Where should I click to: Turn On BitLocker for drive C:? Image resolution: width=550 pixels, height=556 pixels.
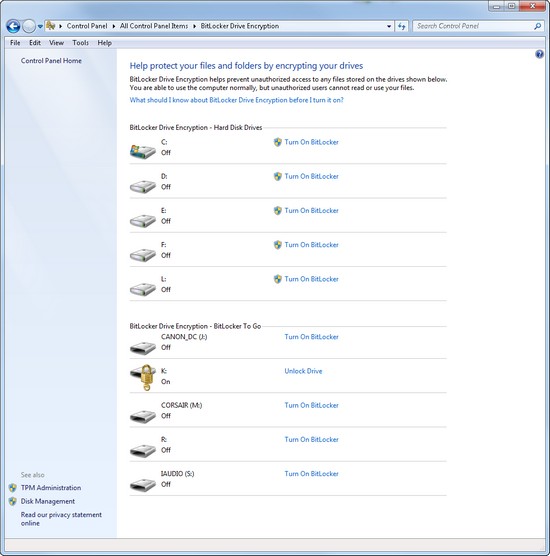click(x=311, y=142)
